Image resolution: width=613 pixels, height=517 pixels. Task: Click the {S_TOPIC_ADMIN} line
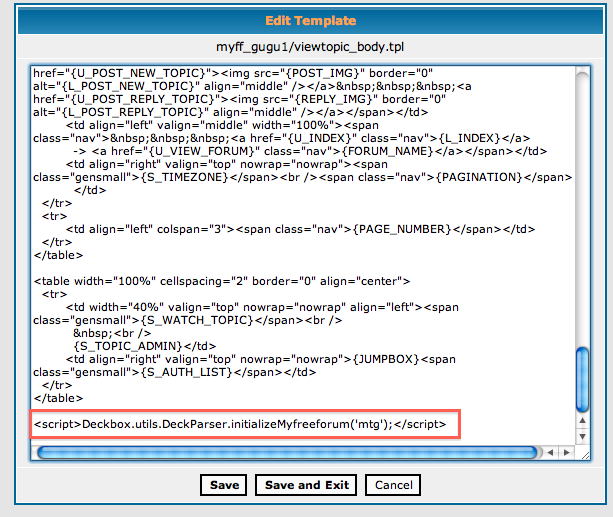coord(145,346)
